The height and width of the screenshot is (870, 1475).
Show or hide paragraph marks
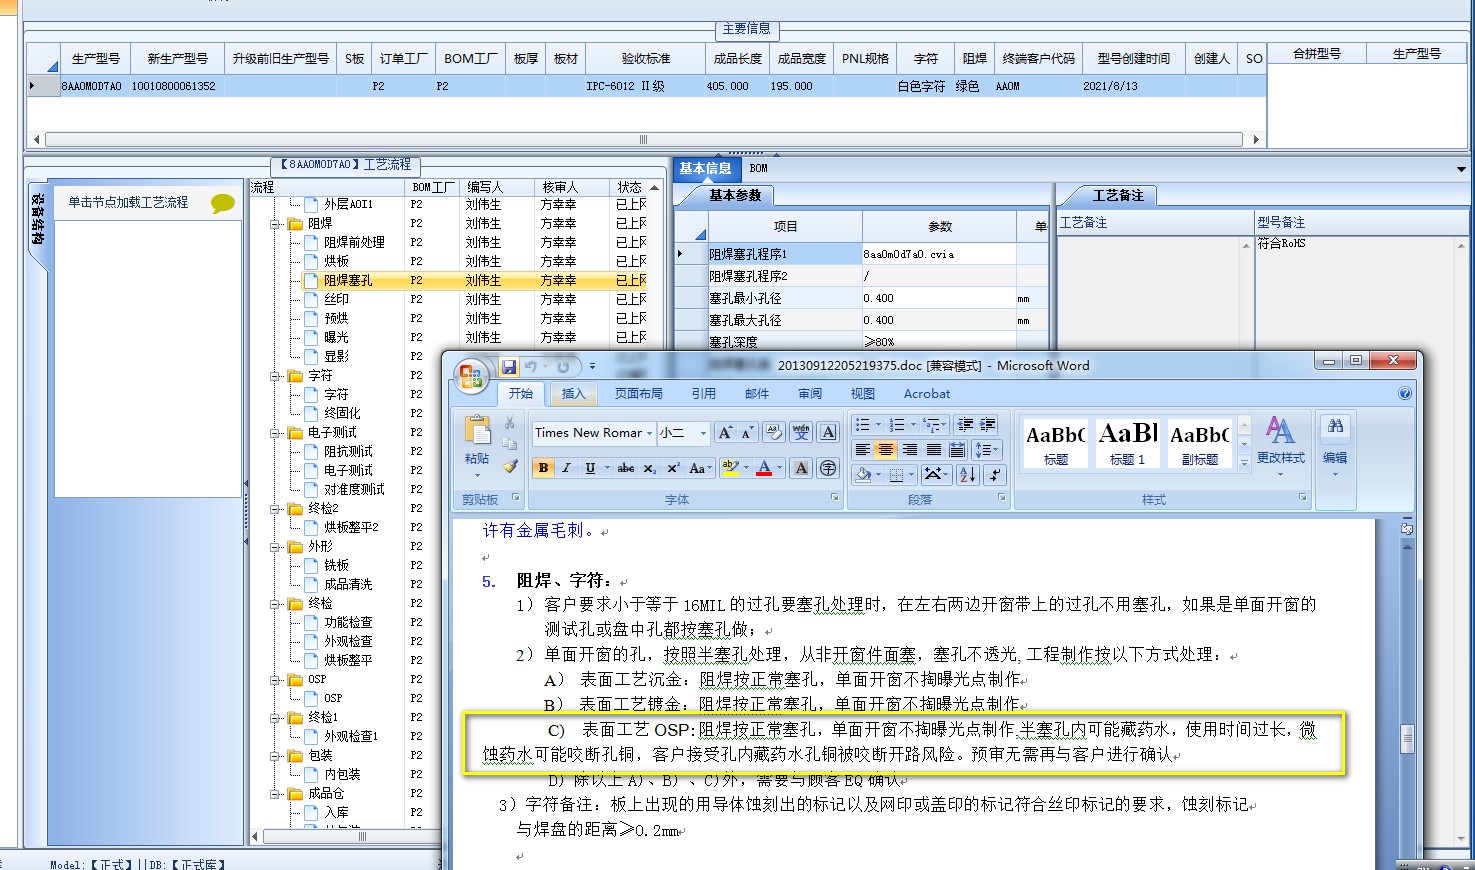coord(995,474)
